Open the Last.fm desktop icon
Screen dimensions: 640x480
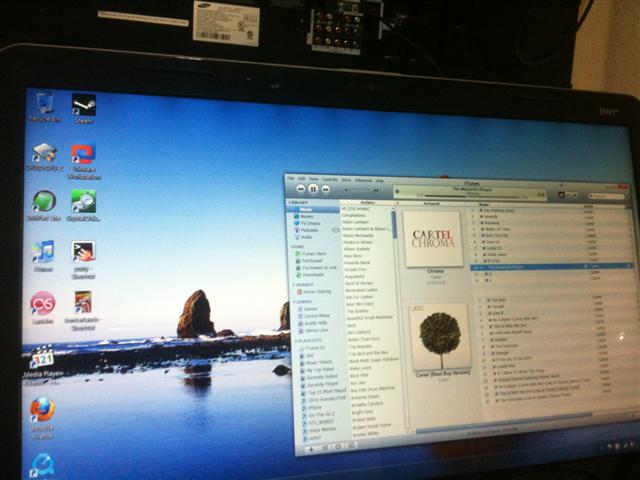point(43,308)
